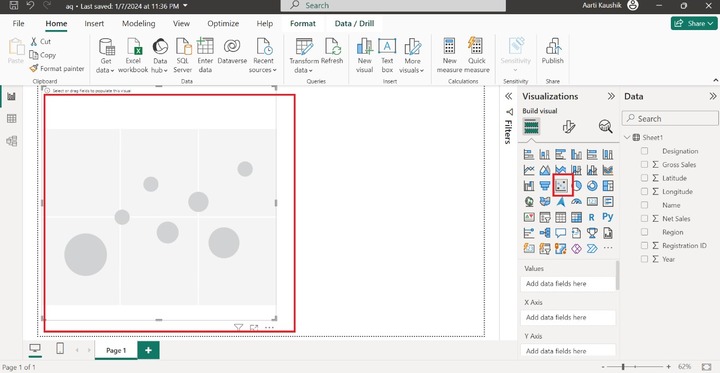Enable the Name field checkbox
Screen dimensions: 720x373
pyautogui.click(x=644, y=205)
